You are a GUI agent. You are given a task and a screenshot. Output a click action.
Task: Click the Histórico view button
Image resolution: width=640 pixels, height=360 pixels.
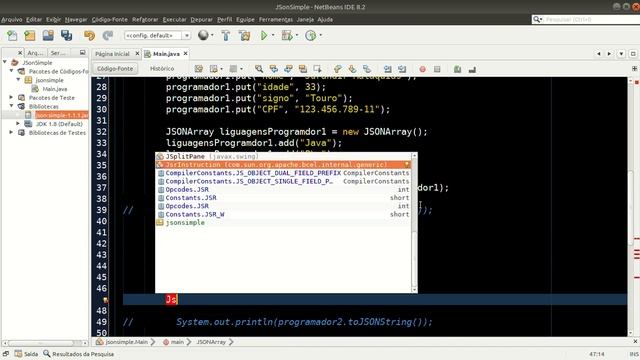tap(162, 69)
